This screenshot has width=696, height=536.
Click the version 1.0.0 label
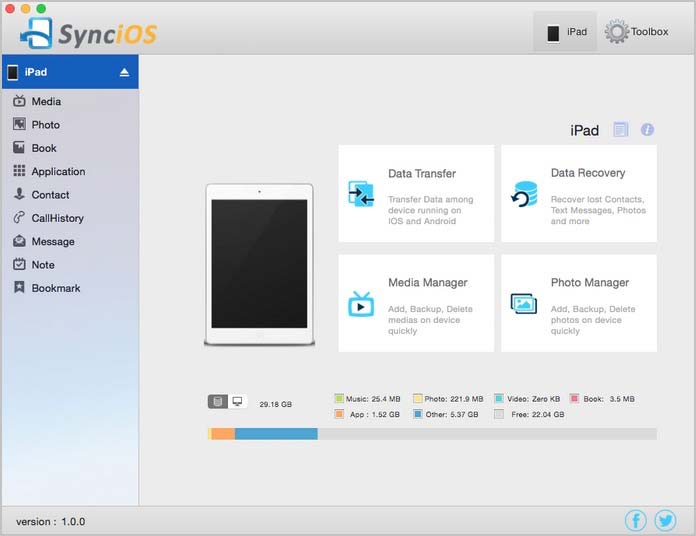coord(51,521)
